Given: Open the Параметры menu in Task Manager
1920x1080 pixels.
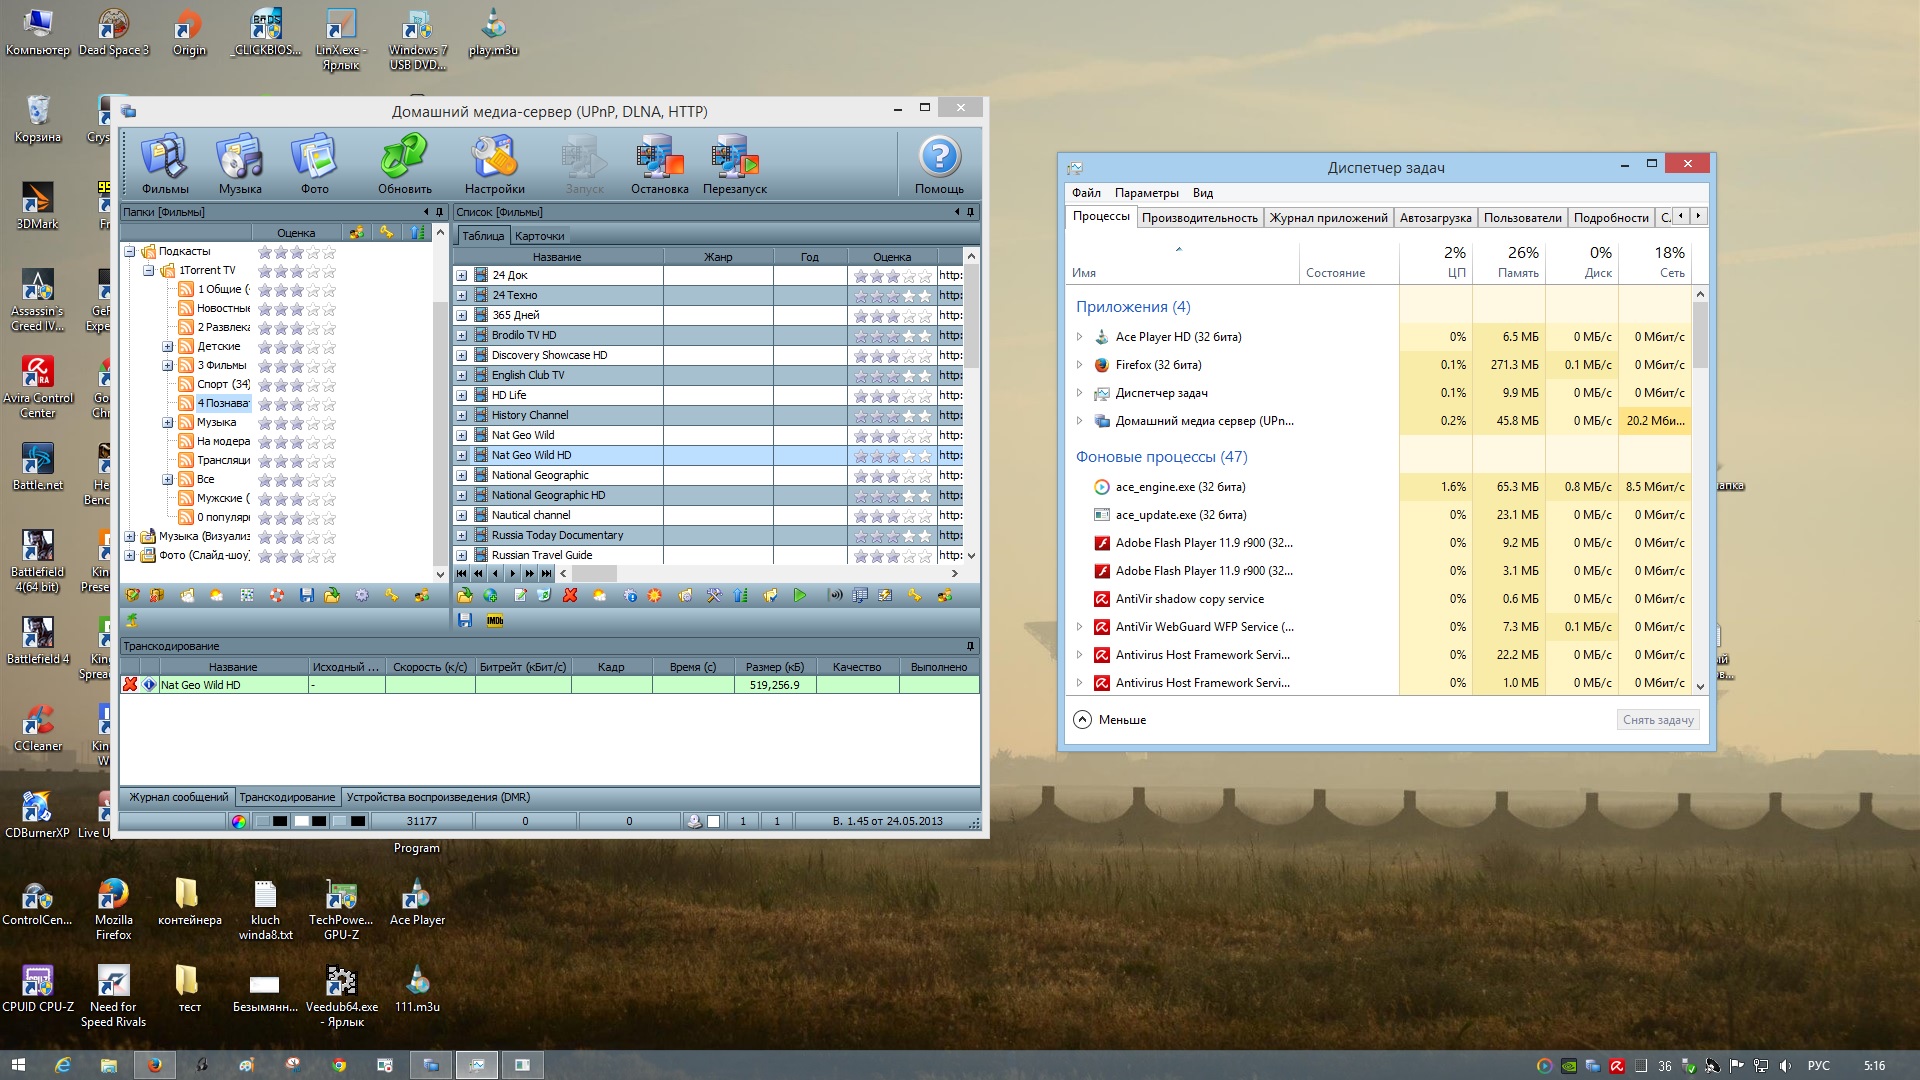Looking at the screenshot, I should tap(1146, 193).
